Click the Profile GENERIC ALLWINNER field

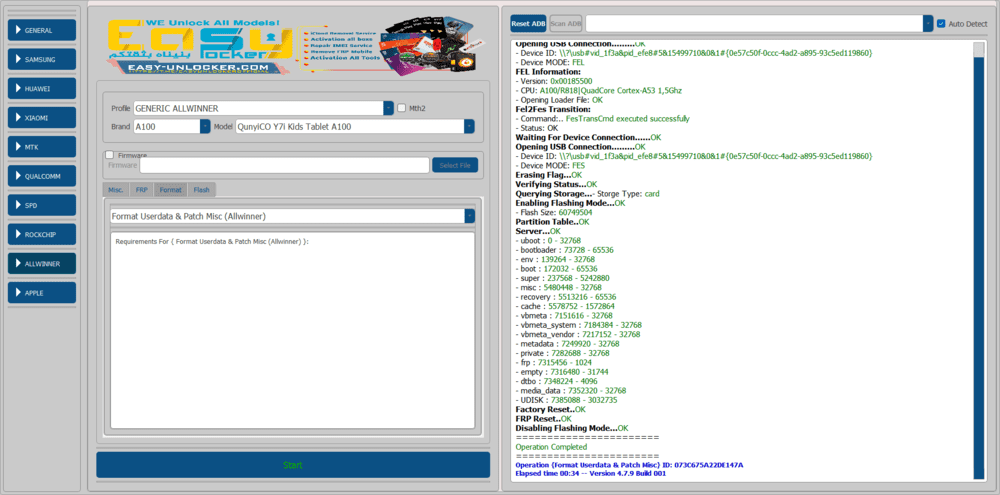click(259, 108)
